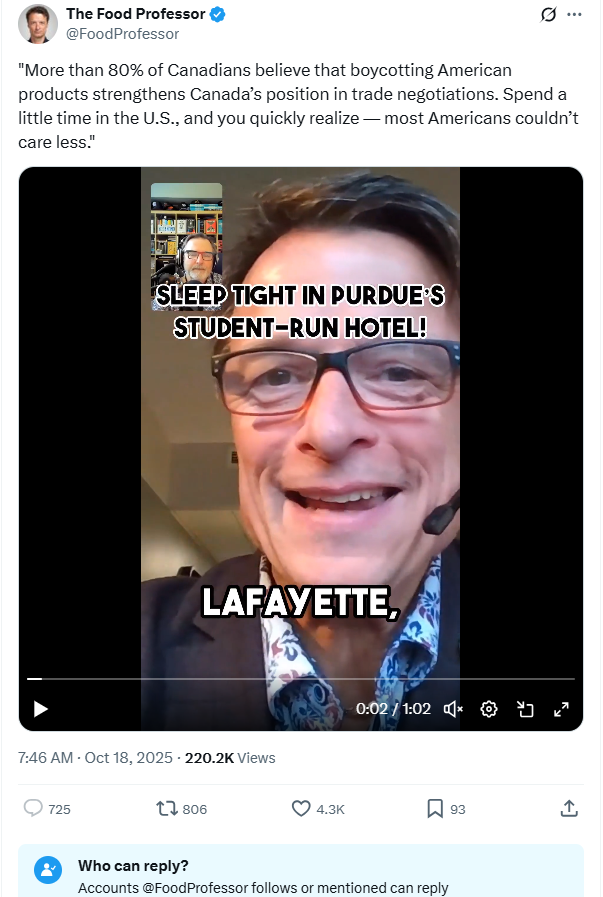Switch video to picture-in-picture mode
Viewport: 603px width, 897px height.
pyautogui.click(x=525, y=709)
